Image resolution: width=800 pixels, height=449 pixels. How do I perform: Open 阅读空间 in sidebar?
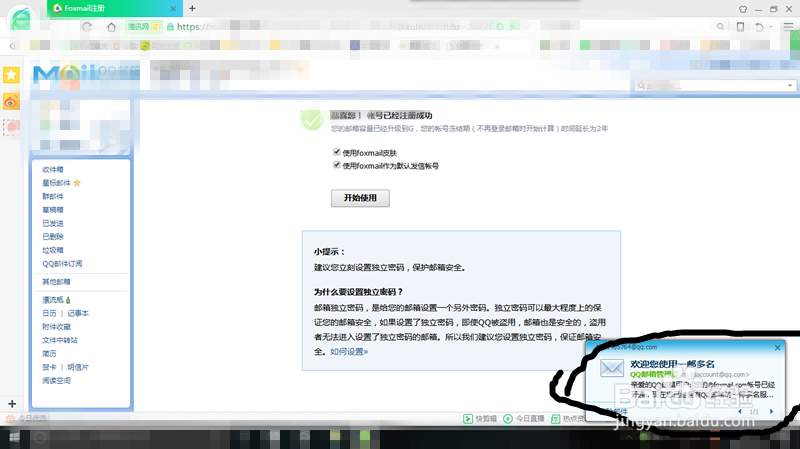tap(56, 381)
